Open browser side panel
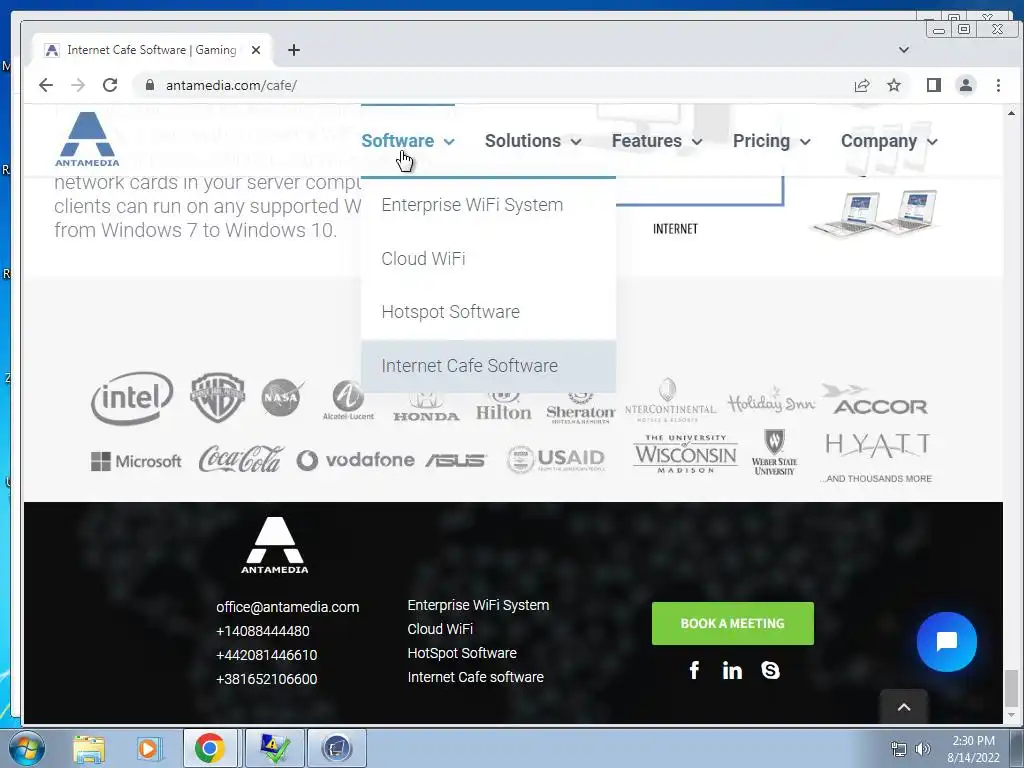This screenshot has width=1024, height=768. point(934,85)
